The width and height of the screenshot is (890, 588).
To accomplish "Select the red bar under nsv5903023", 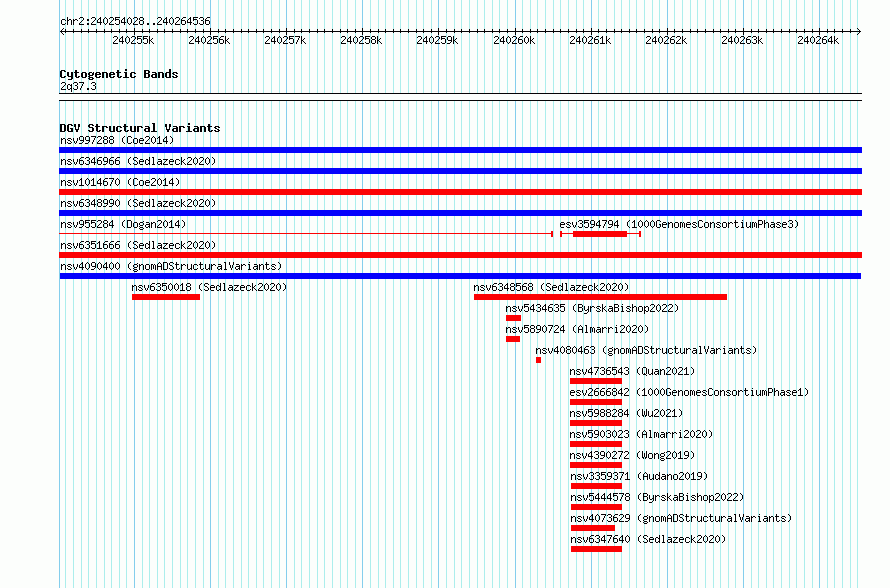I will click(x=596, y=444).
